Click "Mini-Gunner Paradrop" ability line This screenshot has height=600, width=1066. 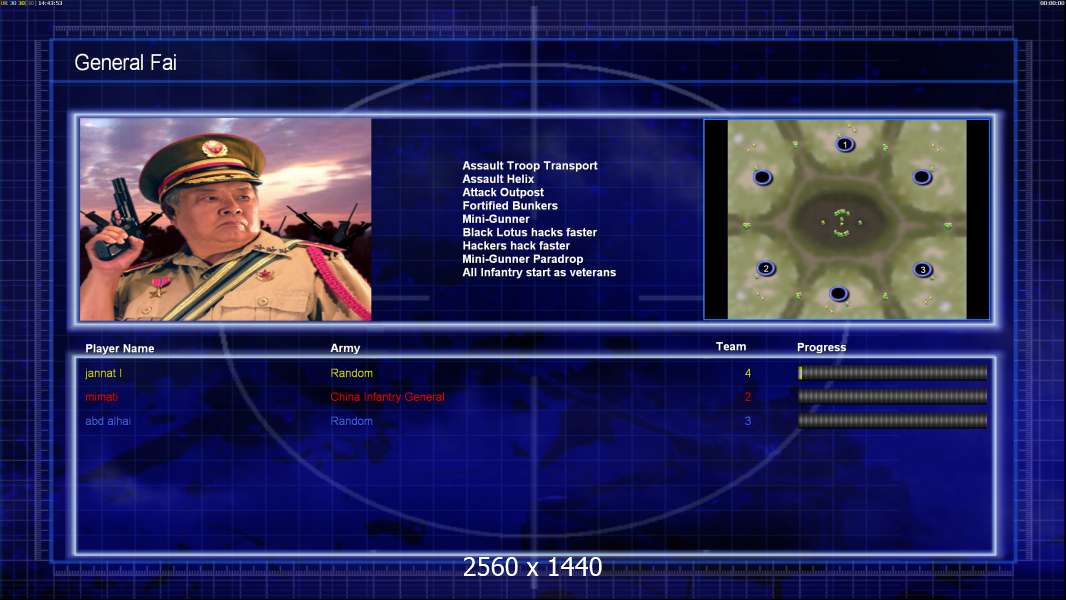point(522,259)
